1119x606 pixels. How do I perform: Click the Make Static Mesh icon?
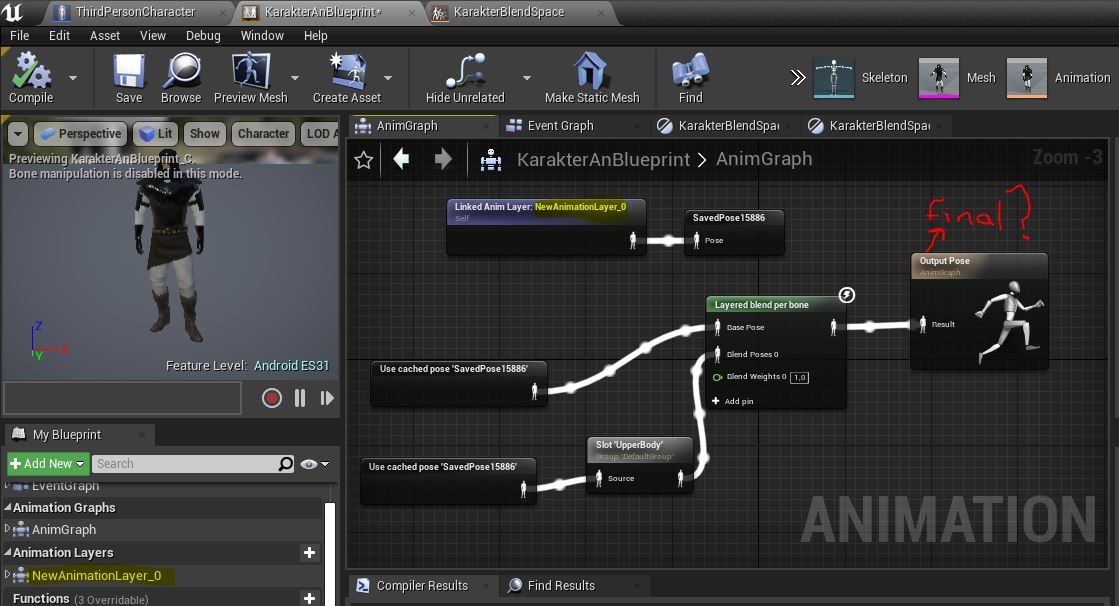tap(592, 78)
